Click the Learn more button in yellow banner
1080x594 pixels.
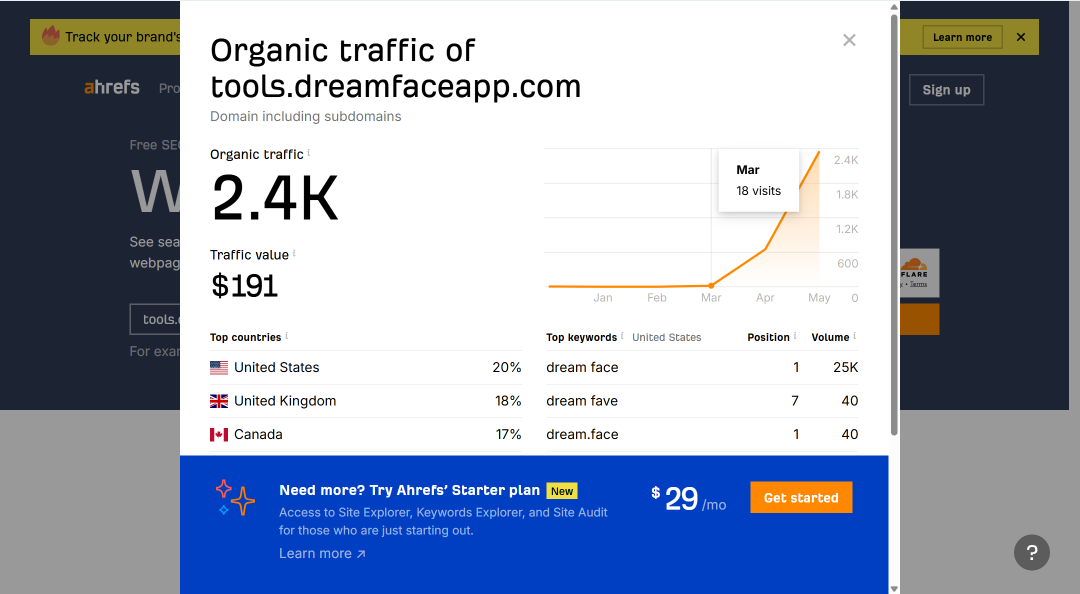coord(962,37)
